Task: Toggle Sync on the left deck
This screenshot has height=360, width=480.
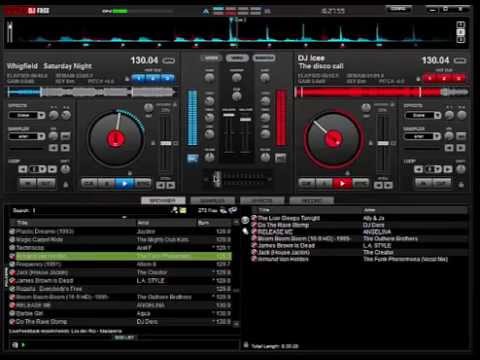Action: pos(143,184)
